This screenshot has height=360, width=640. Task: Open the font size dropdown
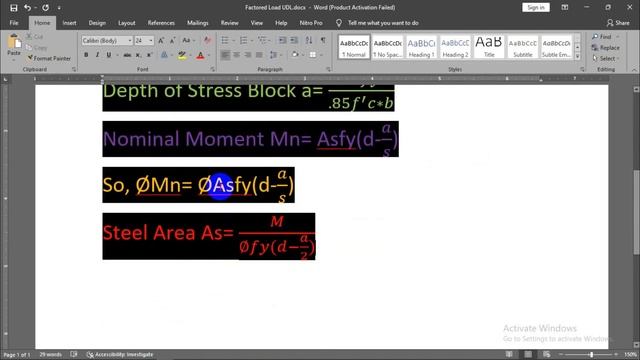click(151, 40)
